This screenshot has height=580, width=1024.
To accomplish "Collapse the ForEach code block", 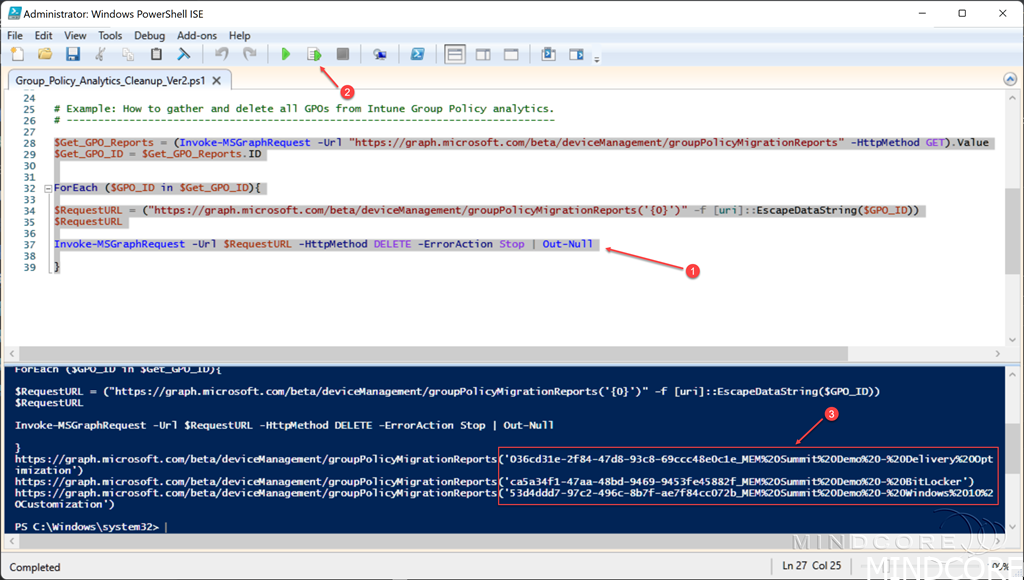I will pyautogui.click(x=47, y=188).
